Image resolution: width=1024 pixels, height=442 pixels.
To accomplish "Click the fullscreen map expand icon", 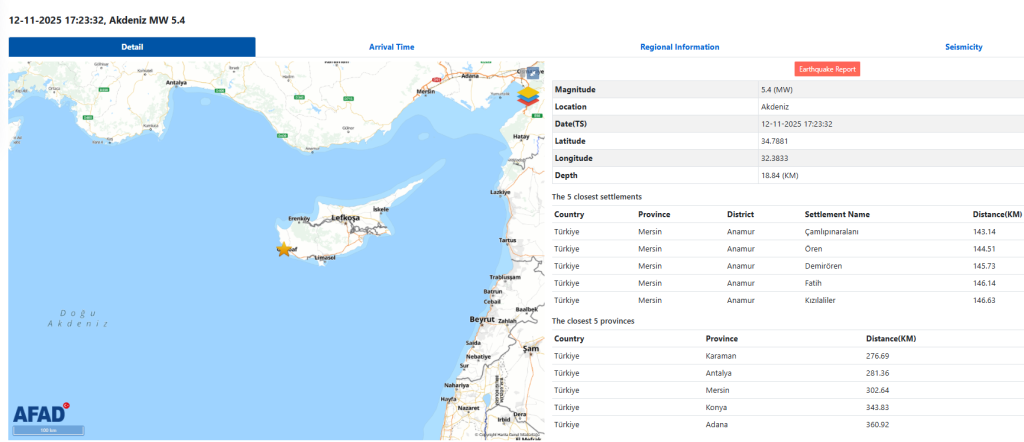I will (x=534, y=72).
